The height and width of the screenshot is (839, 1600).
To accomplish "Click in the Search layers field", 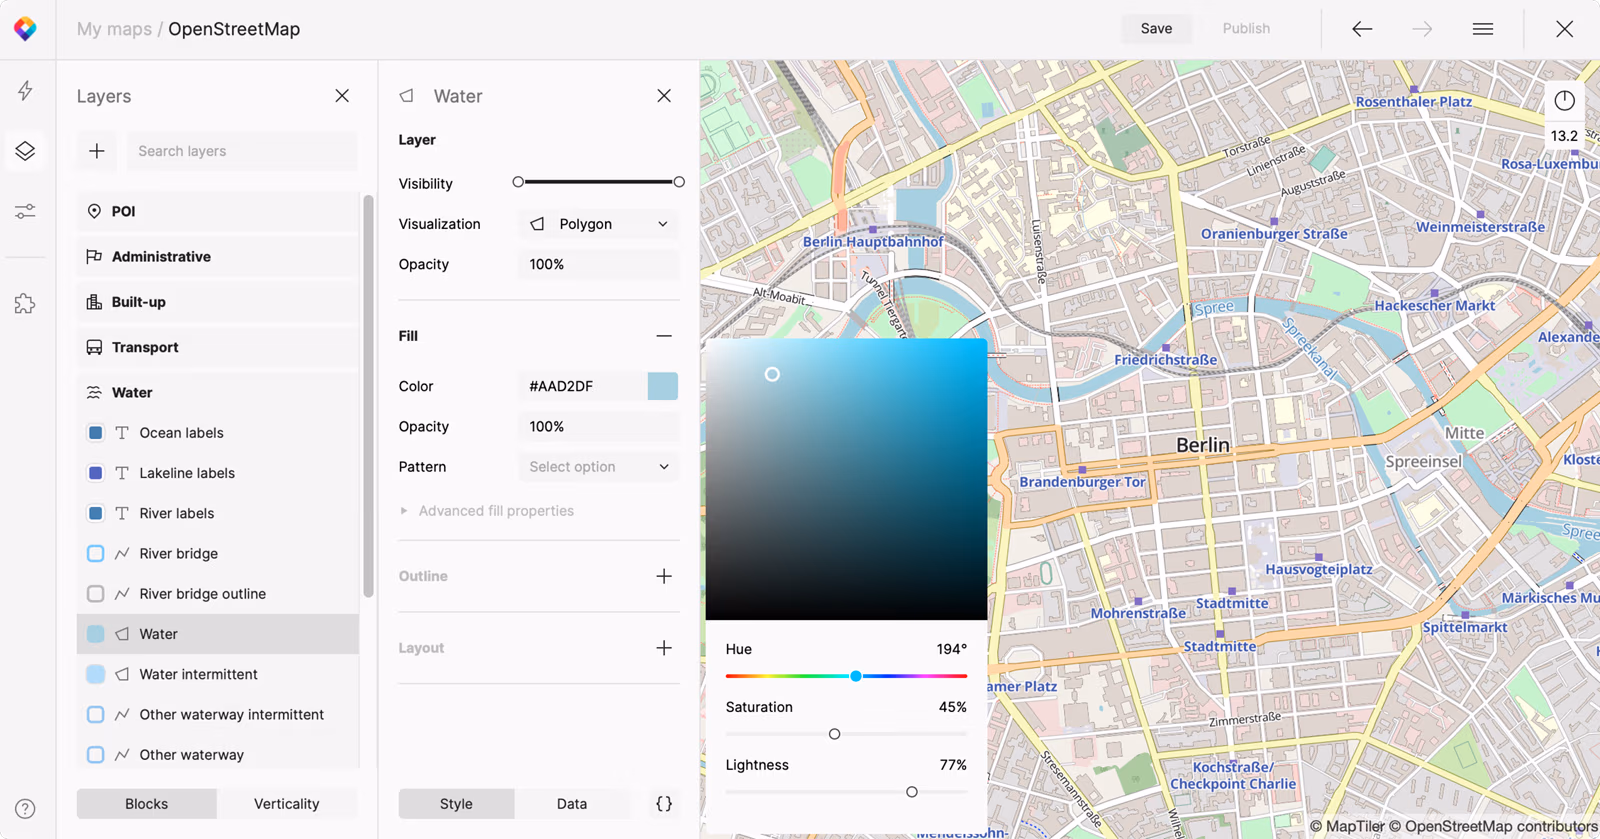I will (x=242, y=151).
